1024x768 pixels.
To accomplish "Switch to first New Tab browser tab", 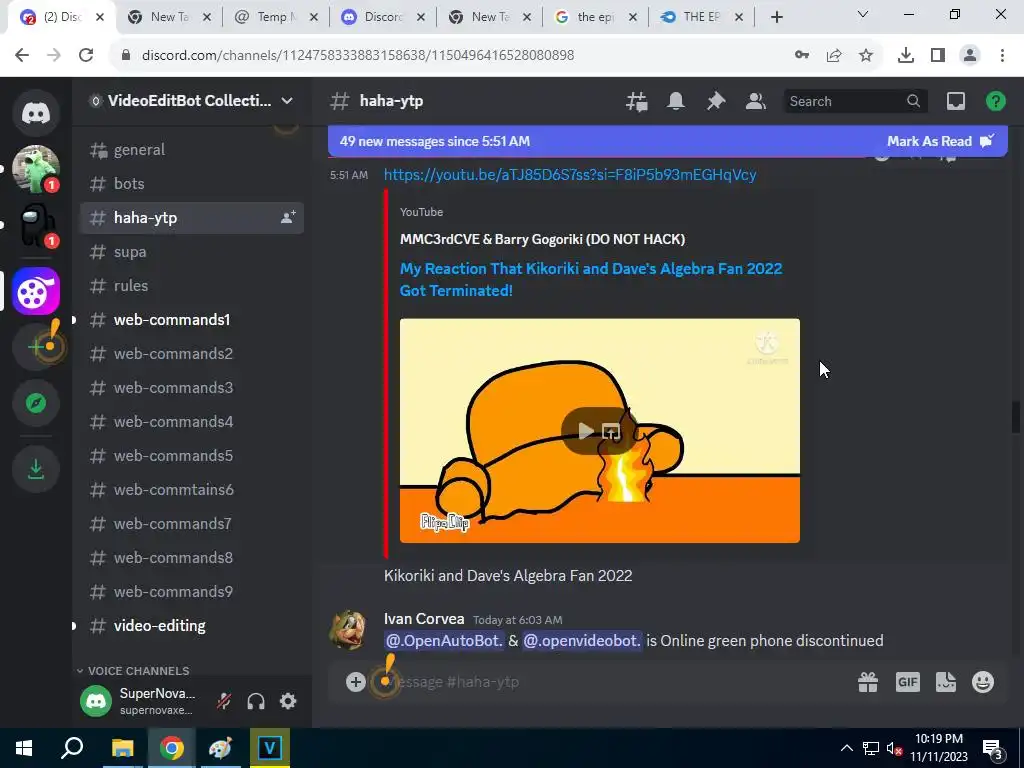I will (170, 17).
